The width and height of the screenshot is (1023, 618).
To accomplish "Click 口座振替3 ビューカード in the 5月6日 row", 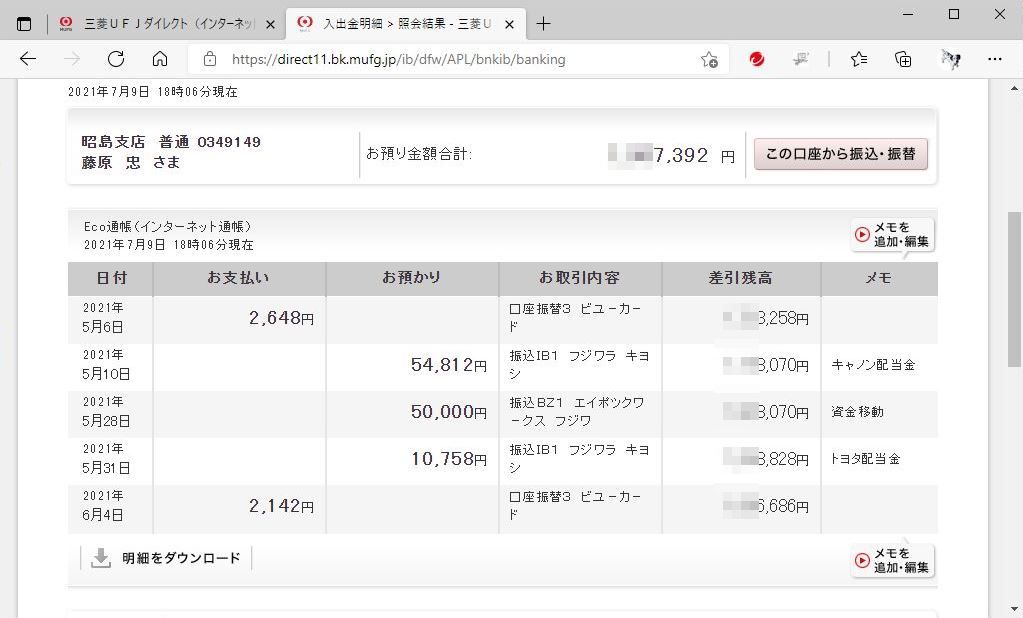I will pos(575,318).
